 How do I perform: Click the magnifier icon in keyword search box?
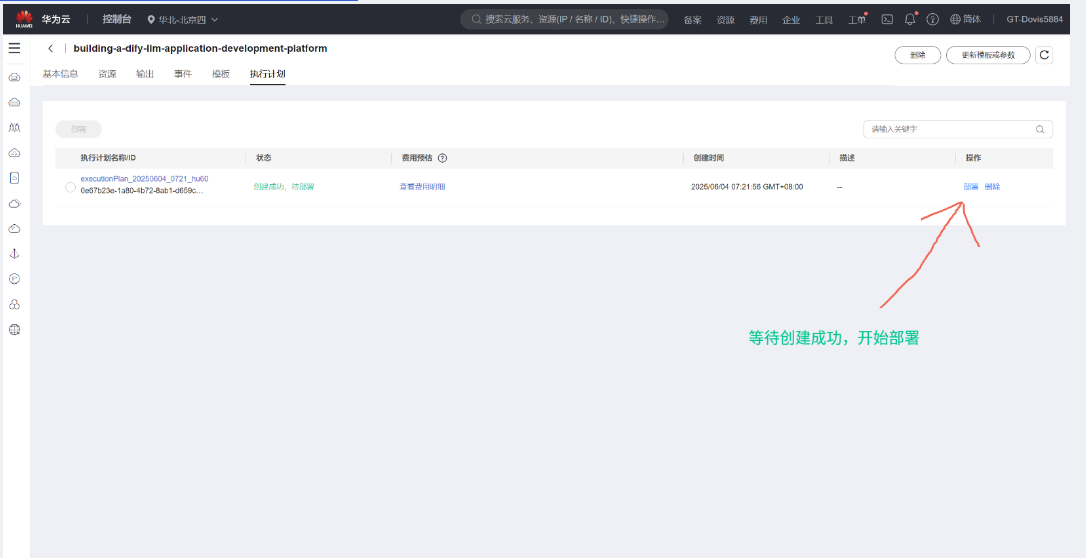1040,129
